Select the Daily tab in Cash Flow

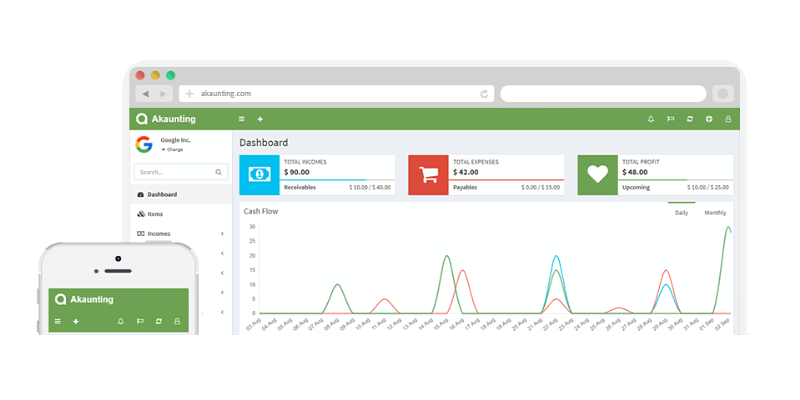[681, 213]
